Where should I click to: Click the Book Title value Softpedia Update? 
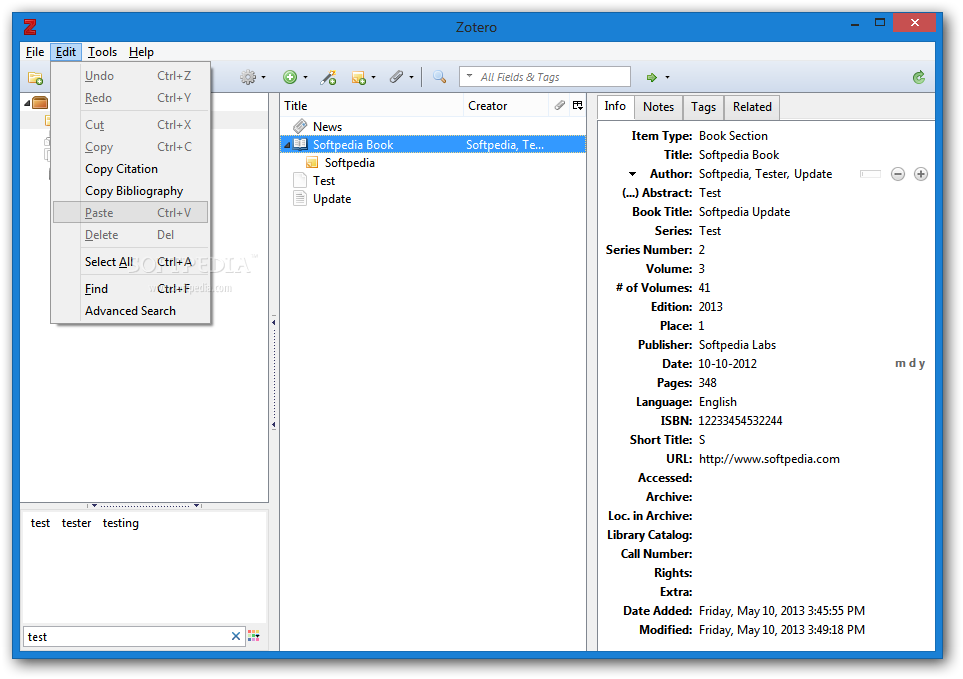click(744, 212)
